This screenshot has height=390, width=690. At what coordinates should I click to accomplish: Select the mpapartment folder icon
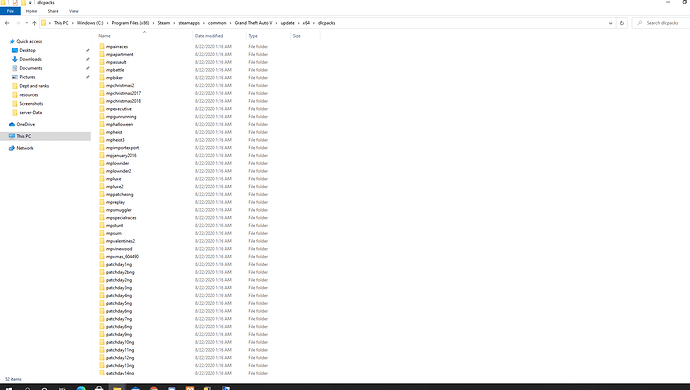(x=102, y=54)
